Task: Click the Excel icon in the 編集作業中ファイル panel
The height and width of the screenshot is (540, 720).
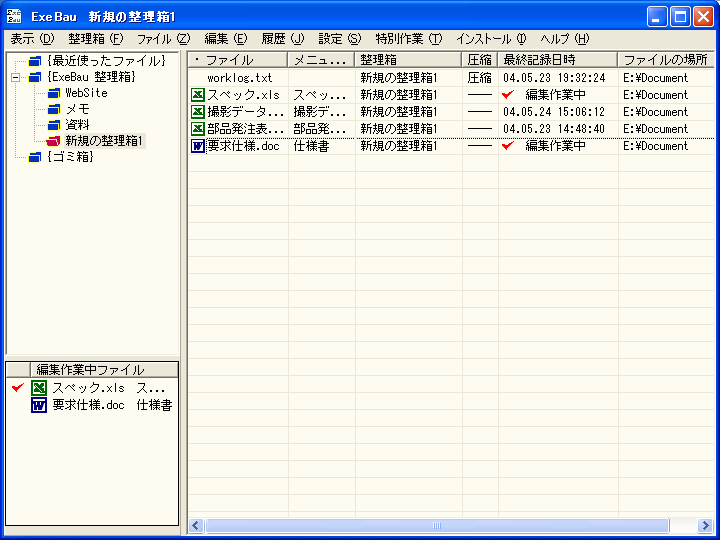Action: [x=39, y=388]
